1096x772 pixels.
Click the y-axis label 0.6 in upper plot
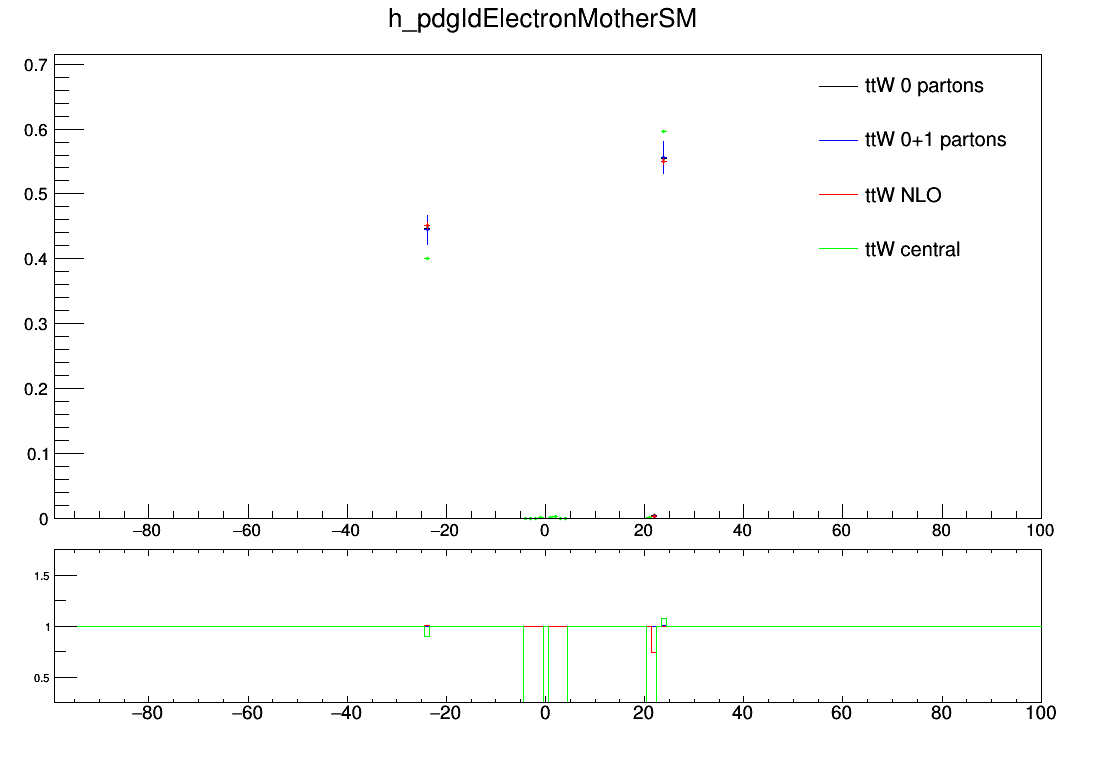tap(36, 130)
